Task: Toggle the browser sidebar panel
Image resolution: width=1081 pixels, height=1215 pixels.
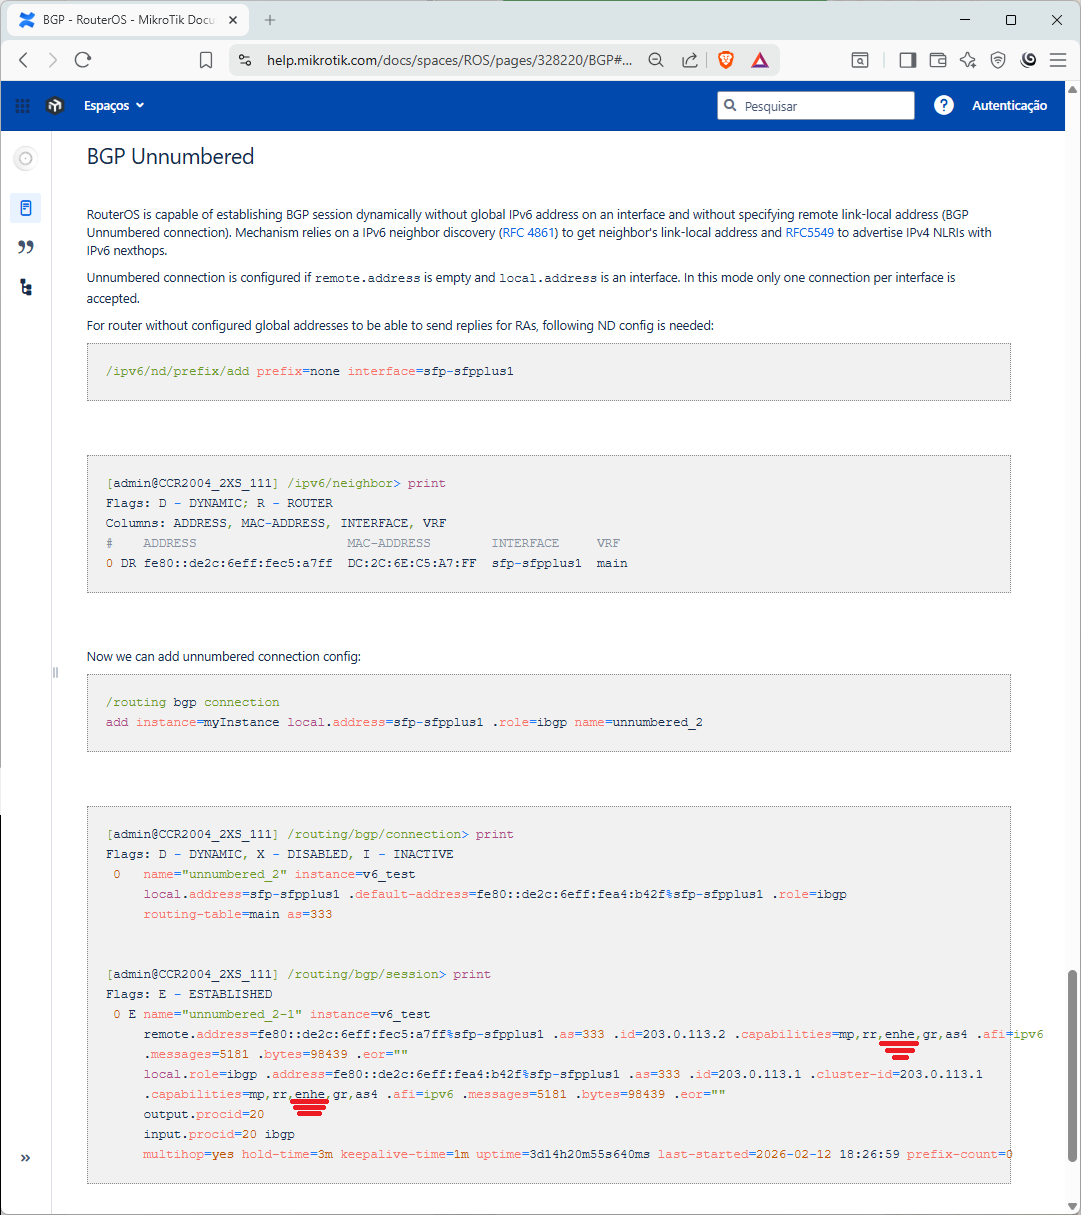Action: coord(907,60)
